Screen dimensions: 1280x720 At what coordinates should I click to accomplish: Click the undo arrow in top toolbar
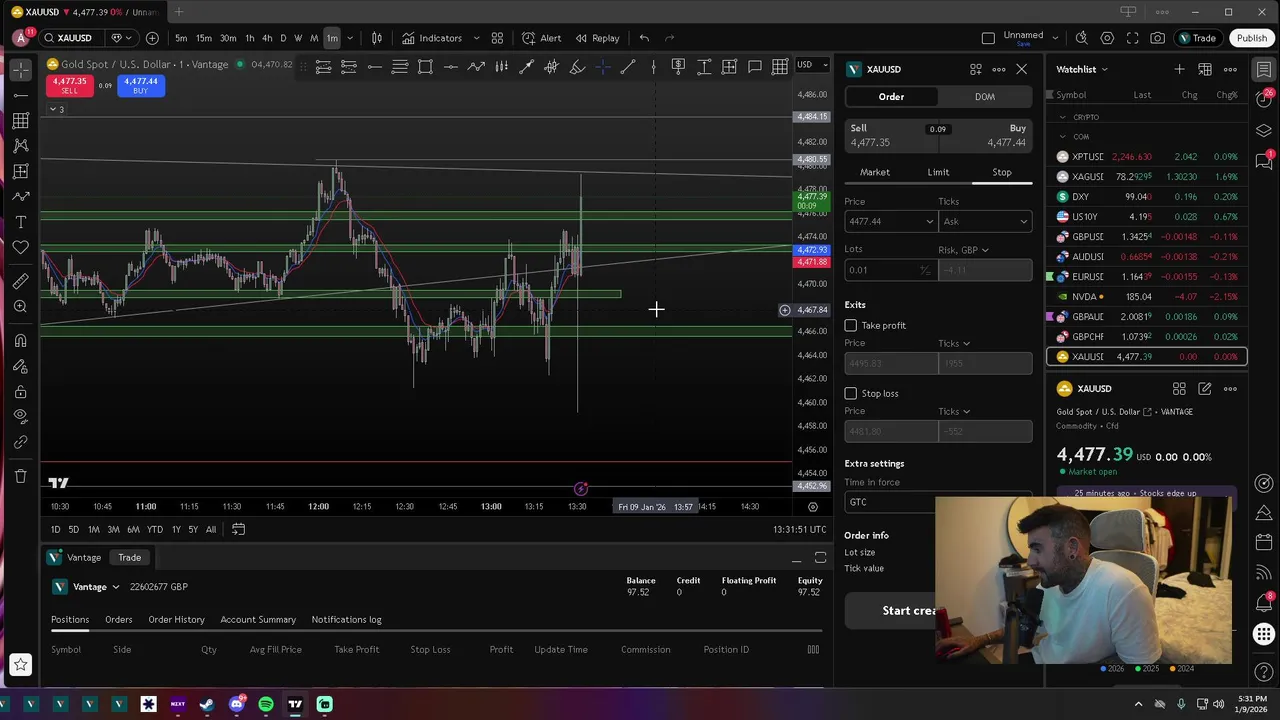tap(644, 38)
